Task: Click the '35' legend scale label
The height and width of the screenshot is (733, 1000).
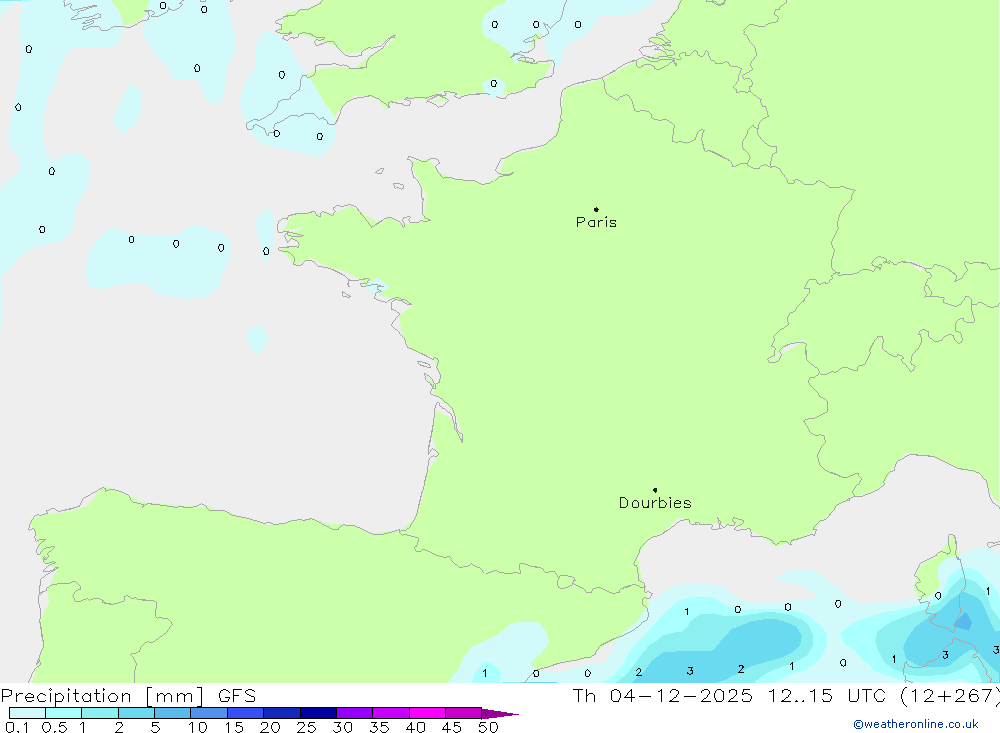Action: tap(379, 727)
